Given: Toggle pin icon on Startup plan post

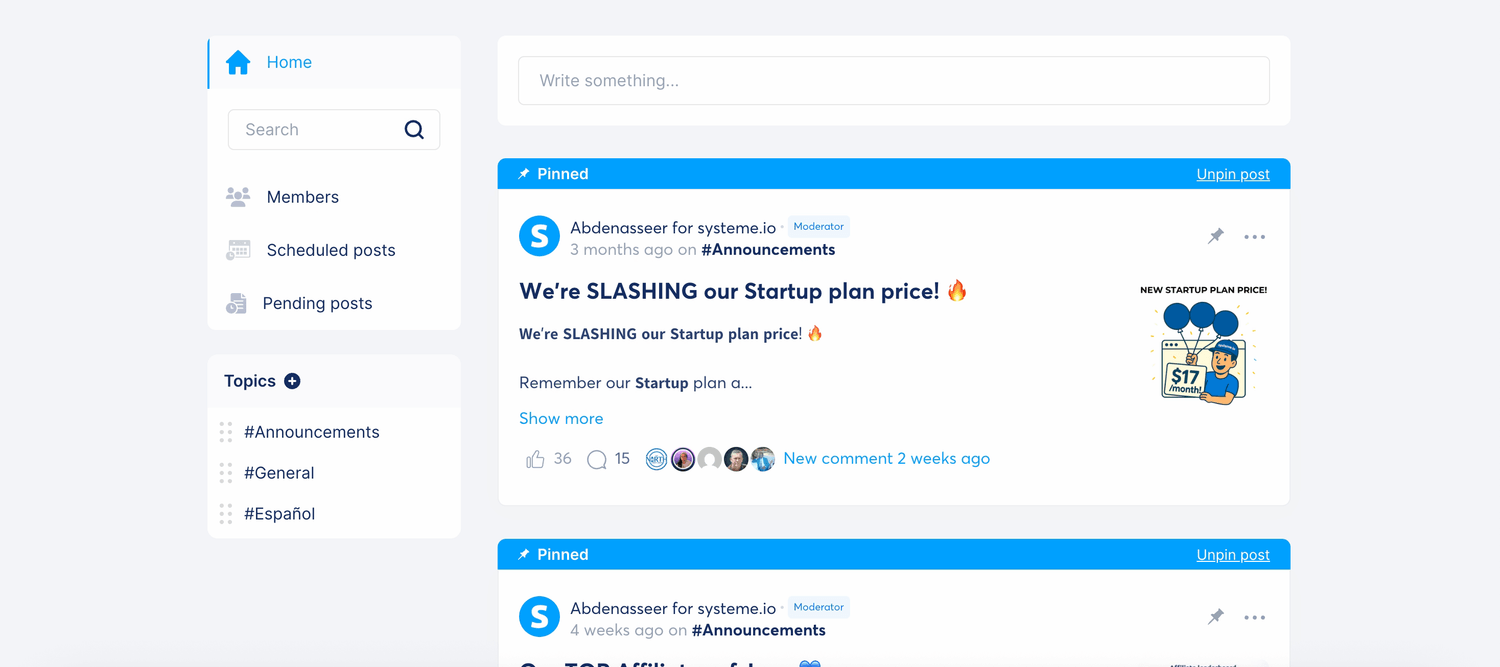Looking at the screenshot, I should 1216,237.
